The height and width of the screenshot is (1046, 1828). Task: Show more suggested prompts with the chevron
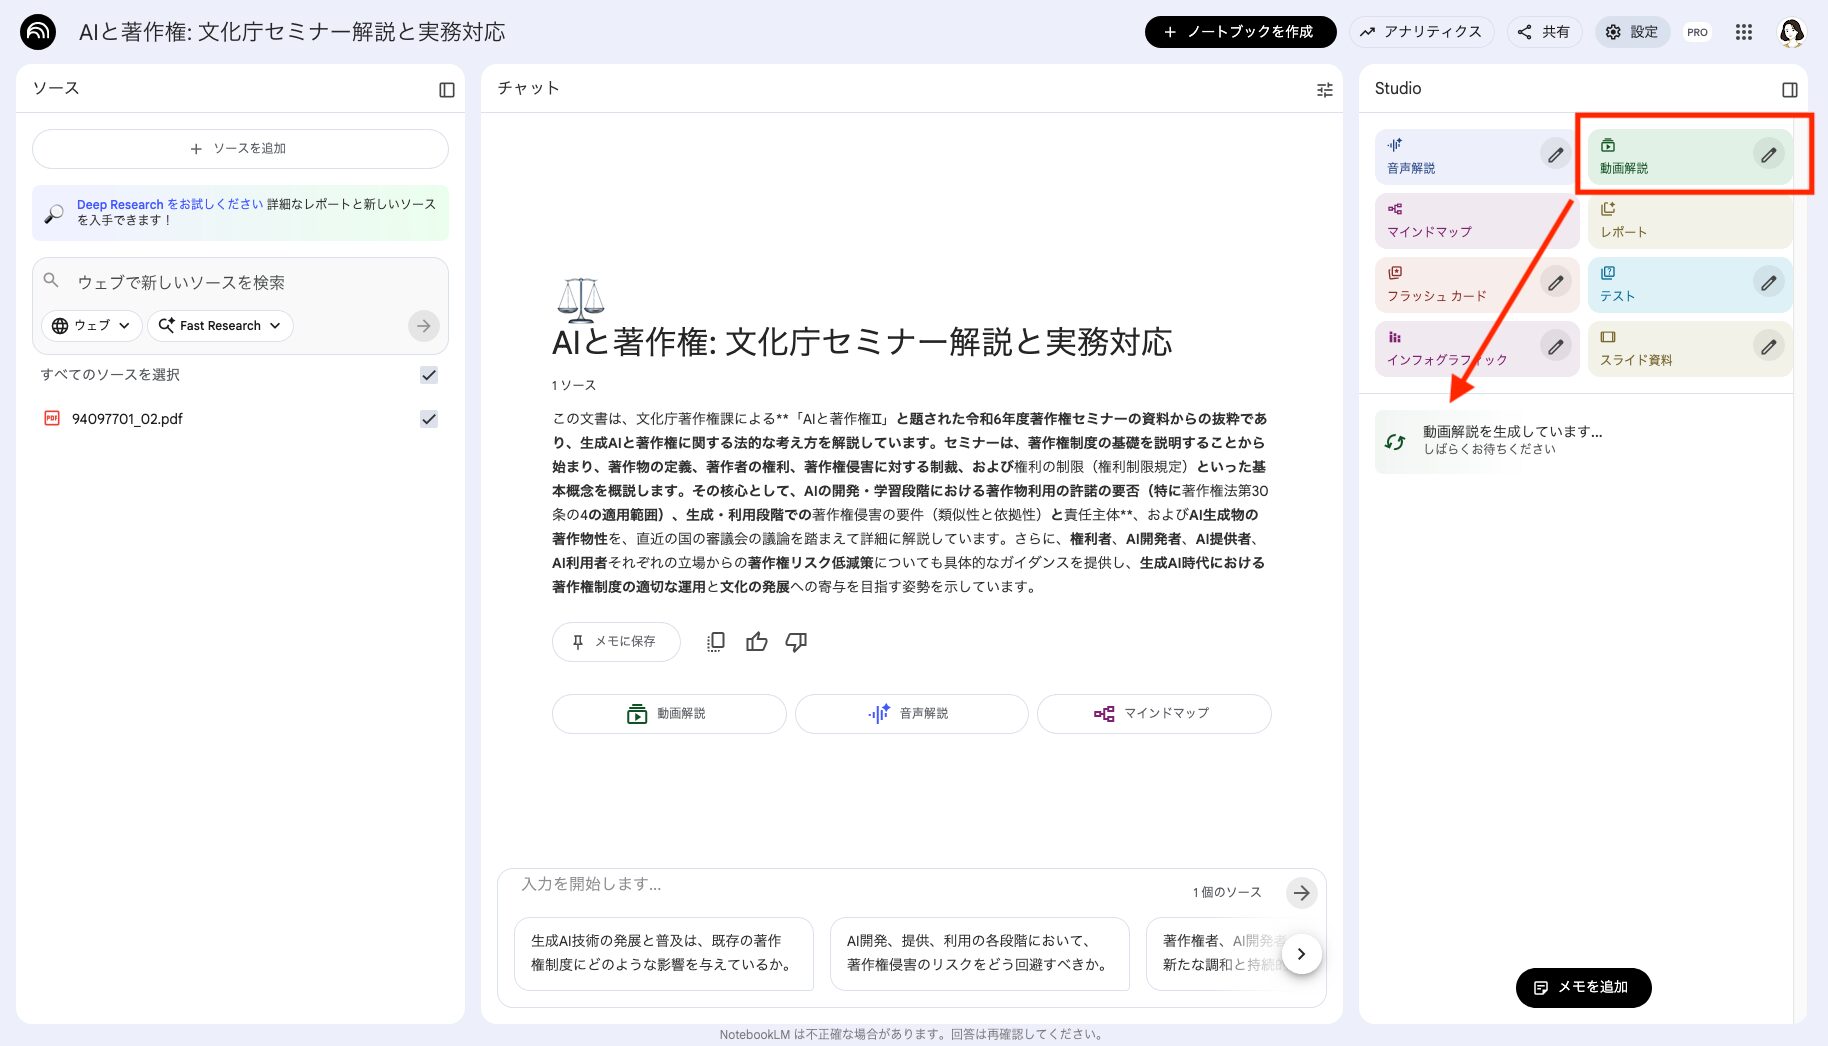coord(1301,954)
